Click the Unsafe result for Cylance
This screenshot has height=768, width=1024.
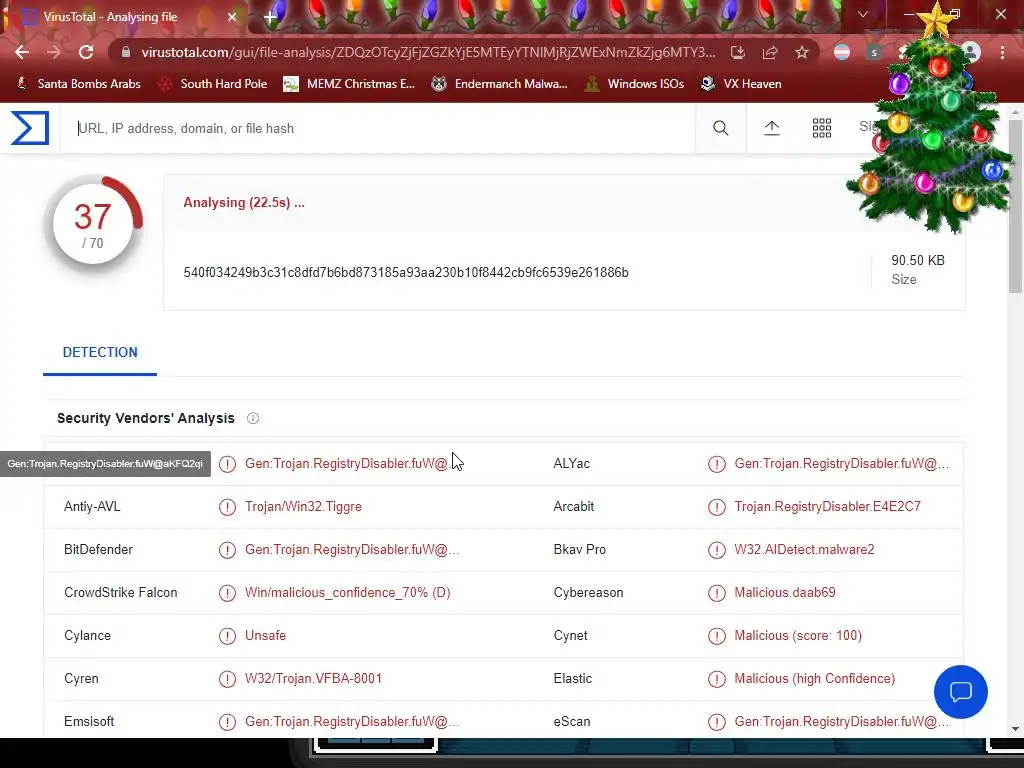[x=265, y=636]
